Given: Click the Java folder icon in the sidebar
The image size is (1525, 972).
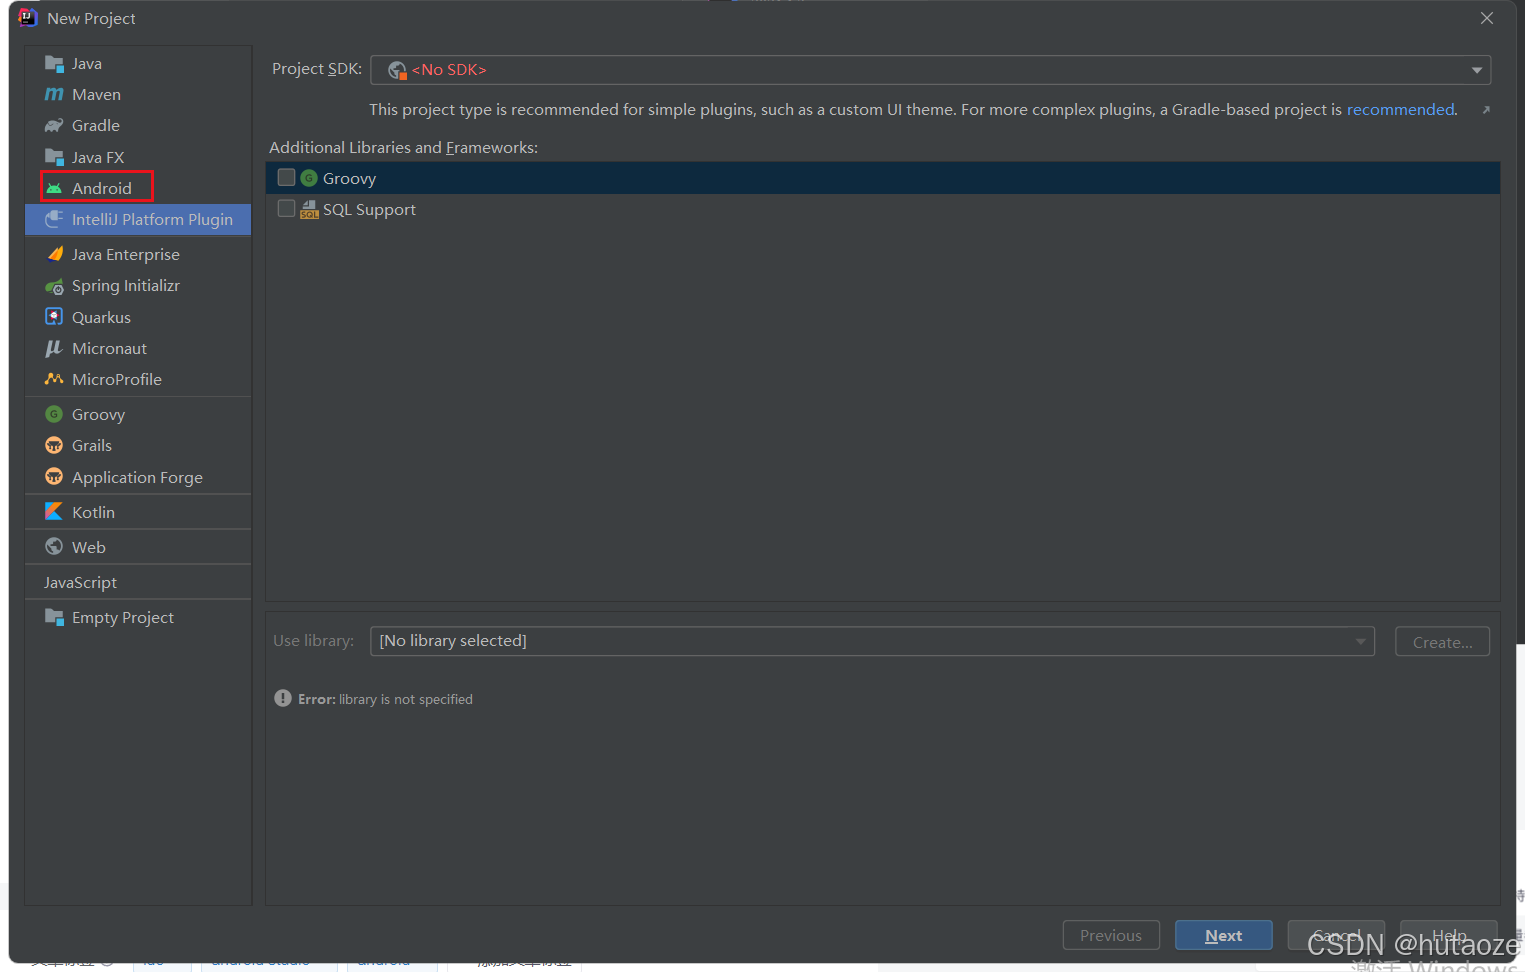Looking at the screenshot, I should point(54,63).
